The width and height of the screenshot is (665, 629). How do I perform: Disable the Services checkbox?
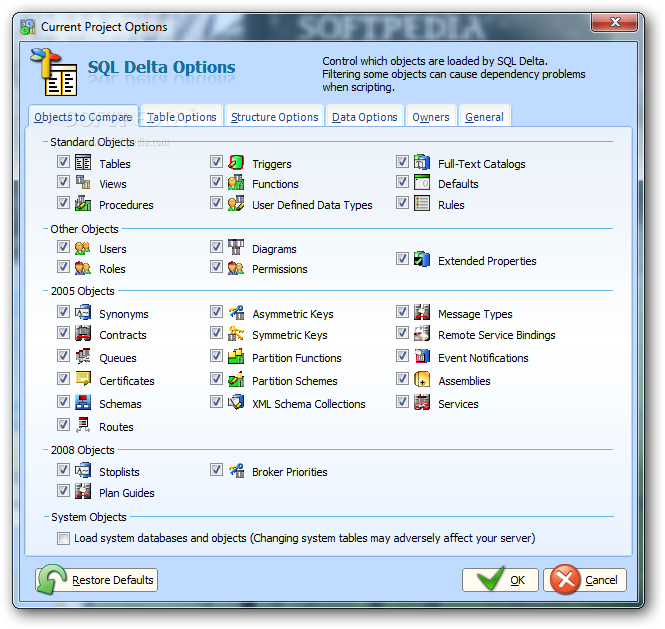[402, 402]
